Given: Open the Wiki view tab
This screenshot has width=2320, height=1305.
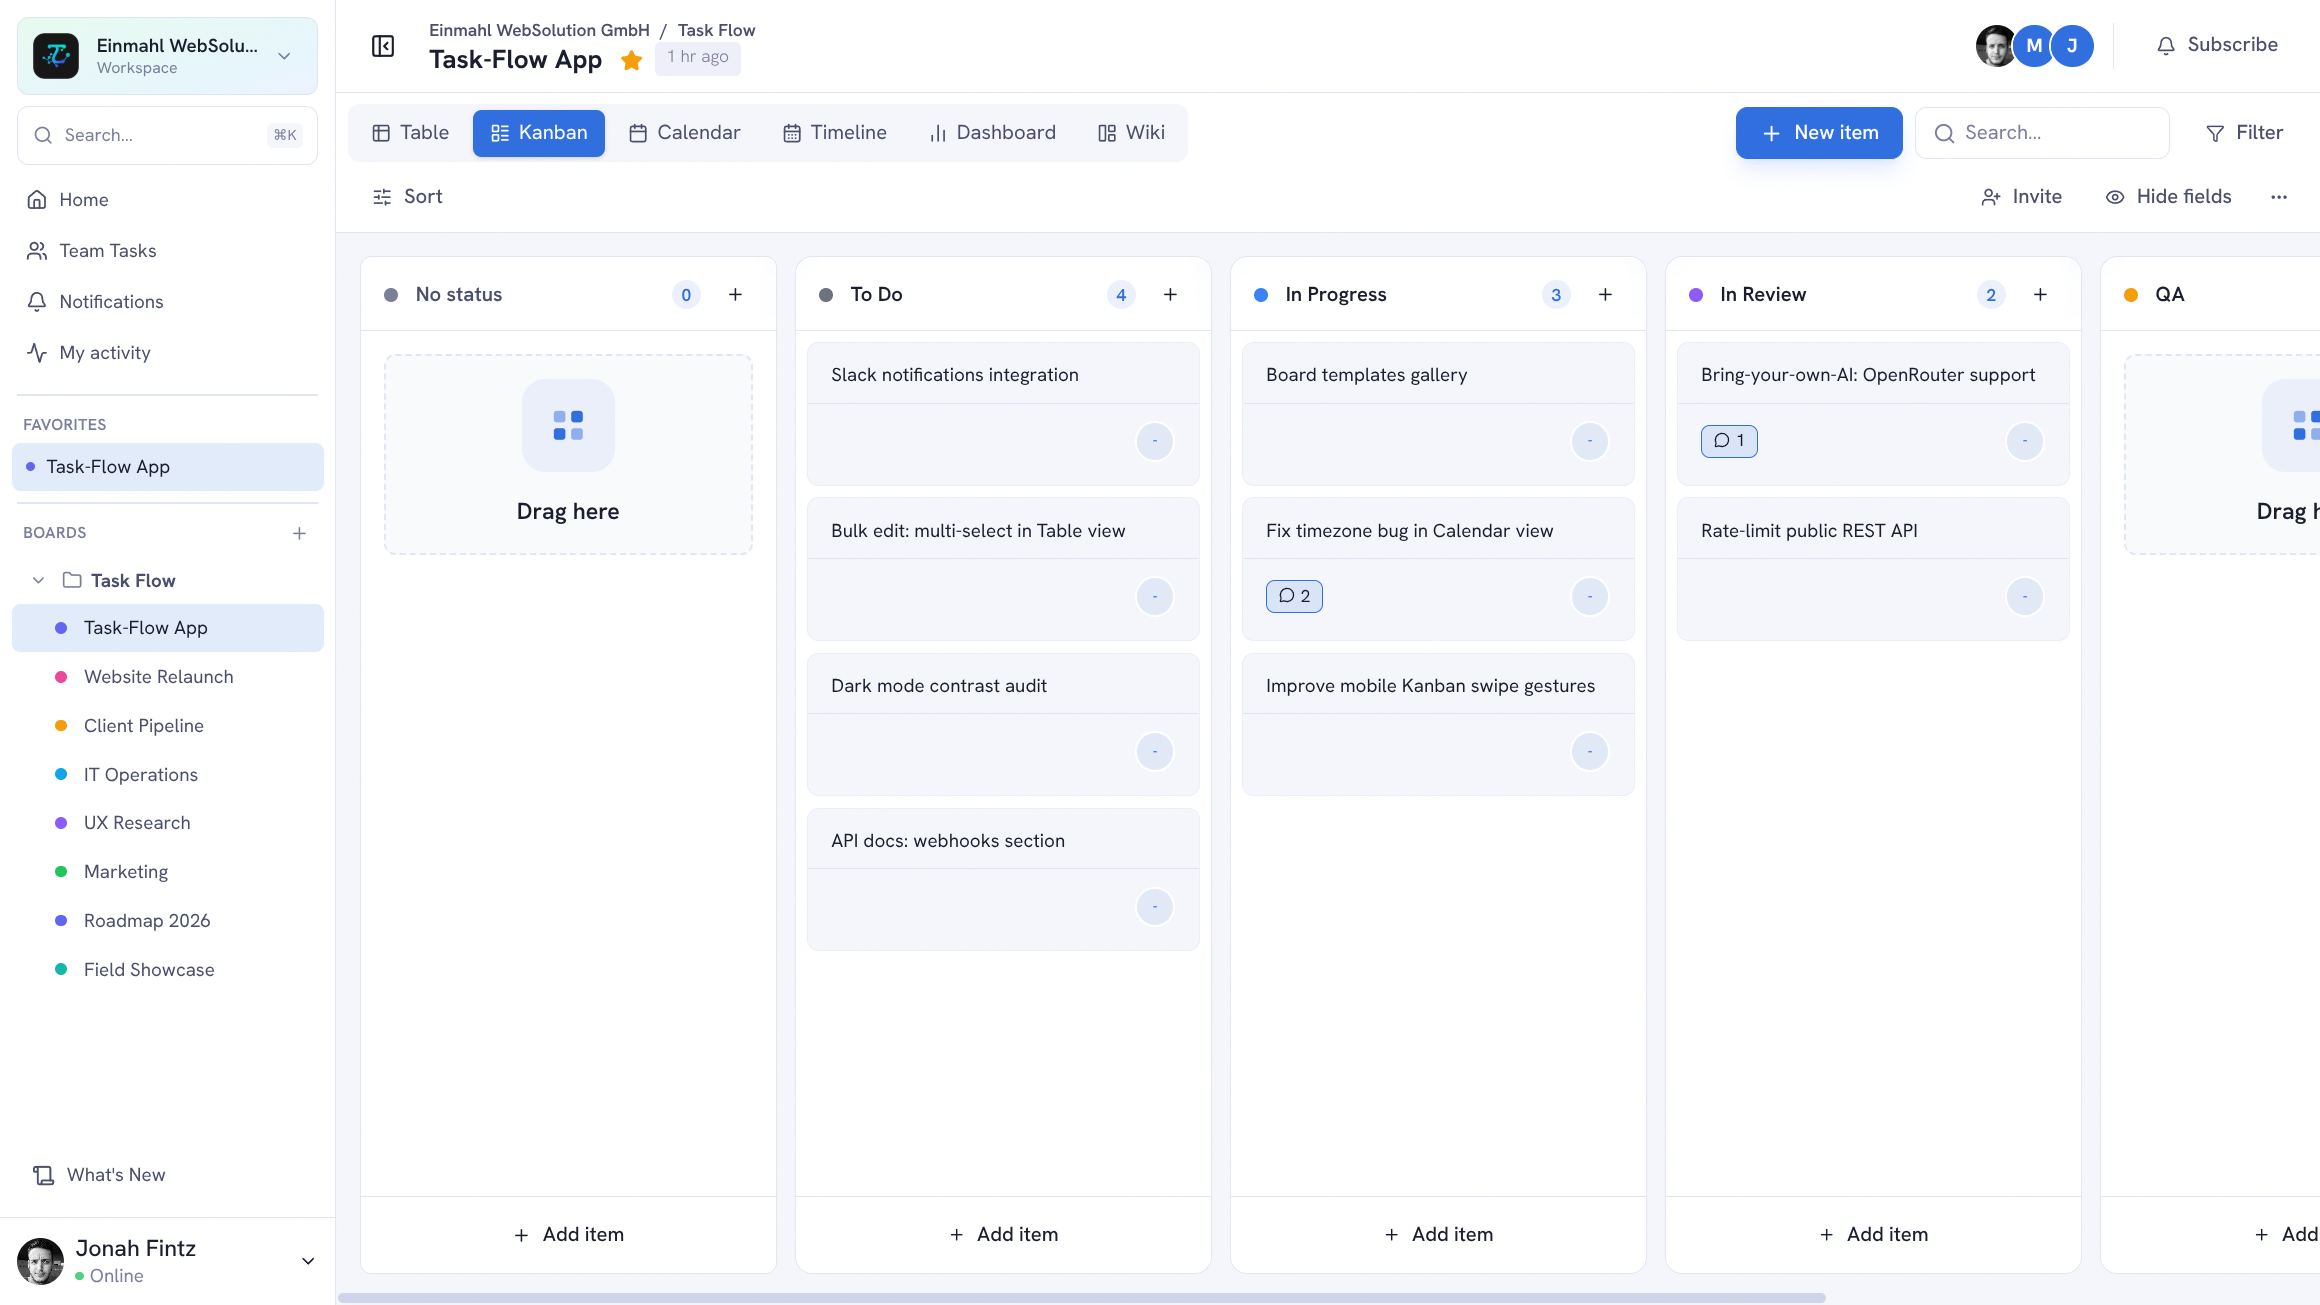Looking at the screenshot, I should click(x=1131, y=133).
